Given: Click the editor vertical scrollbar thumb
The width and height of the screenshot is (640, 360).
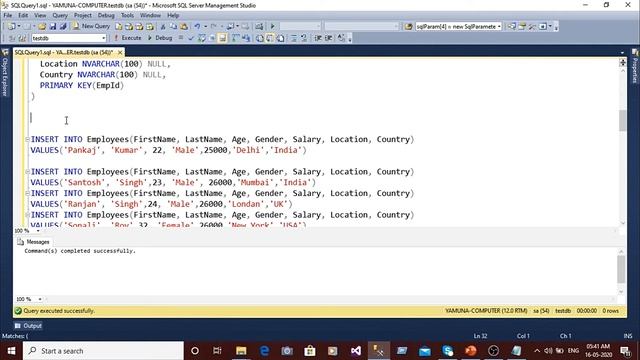Looking at the screenshot, I should pos(622,120).
